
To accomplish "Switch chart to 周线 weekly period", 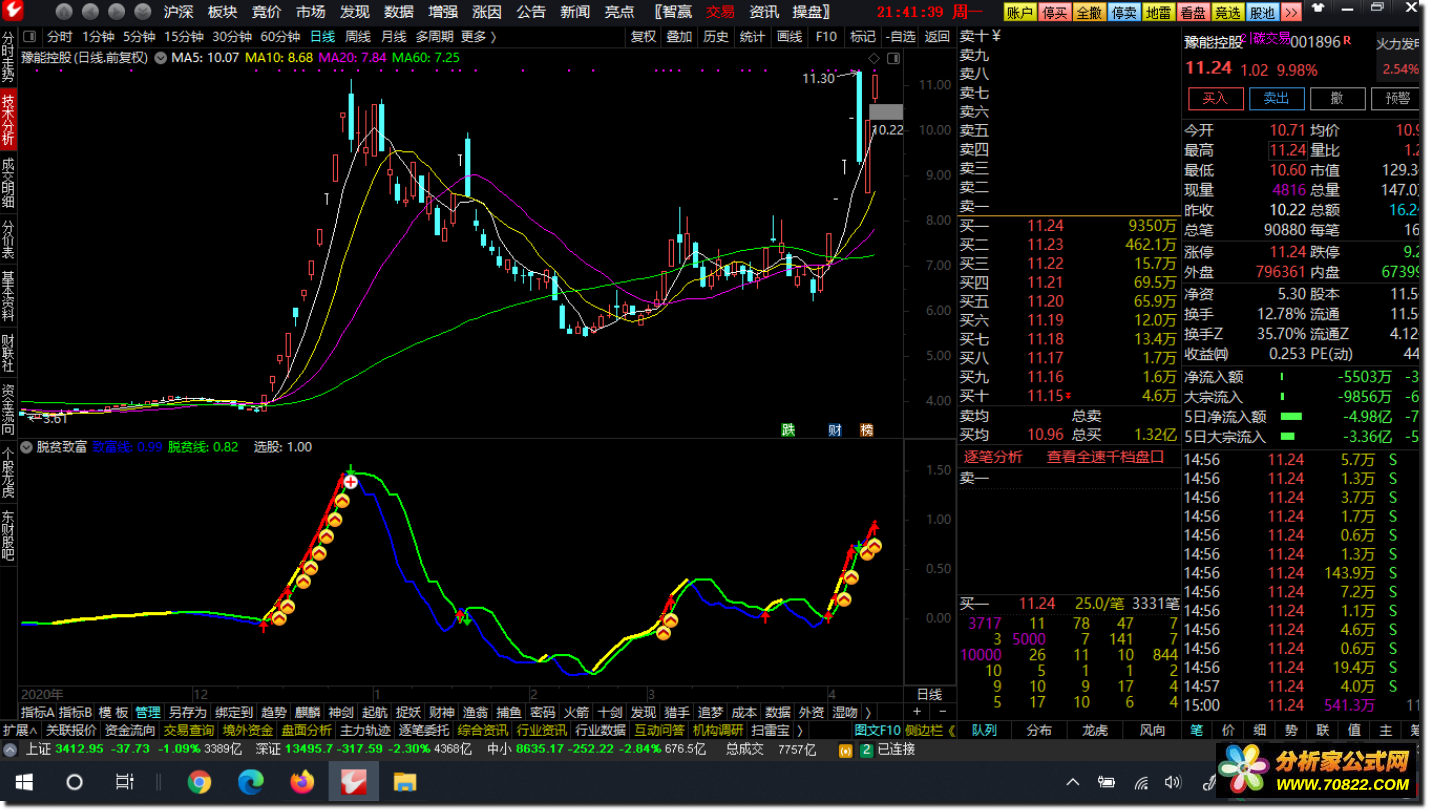I will pyautogui.click(x=358, y=37).
